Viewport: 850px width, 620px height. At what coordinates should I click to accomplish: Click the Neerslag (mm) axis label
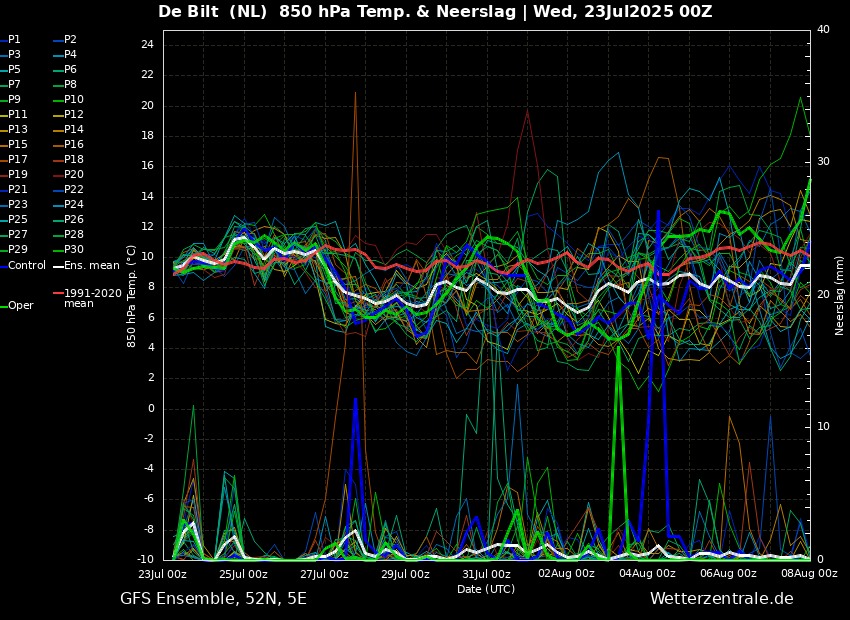click(x=840, y=295)
